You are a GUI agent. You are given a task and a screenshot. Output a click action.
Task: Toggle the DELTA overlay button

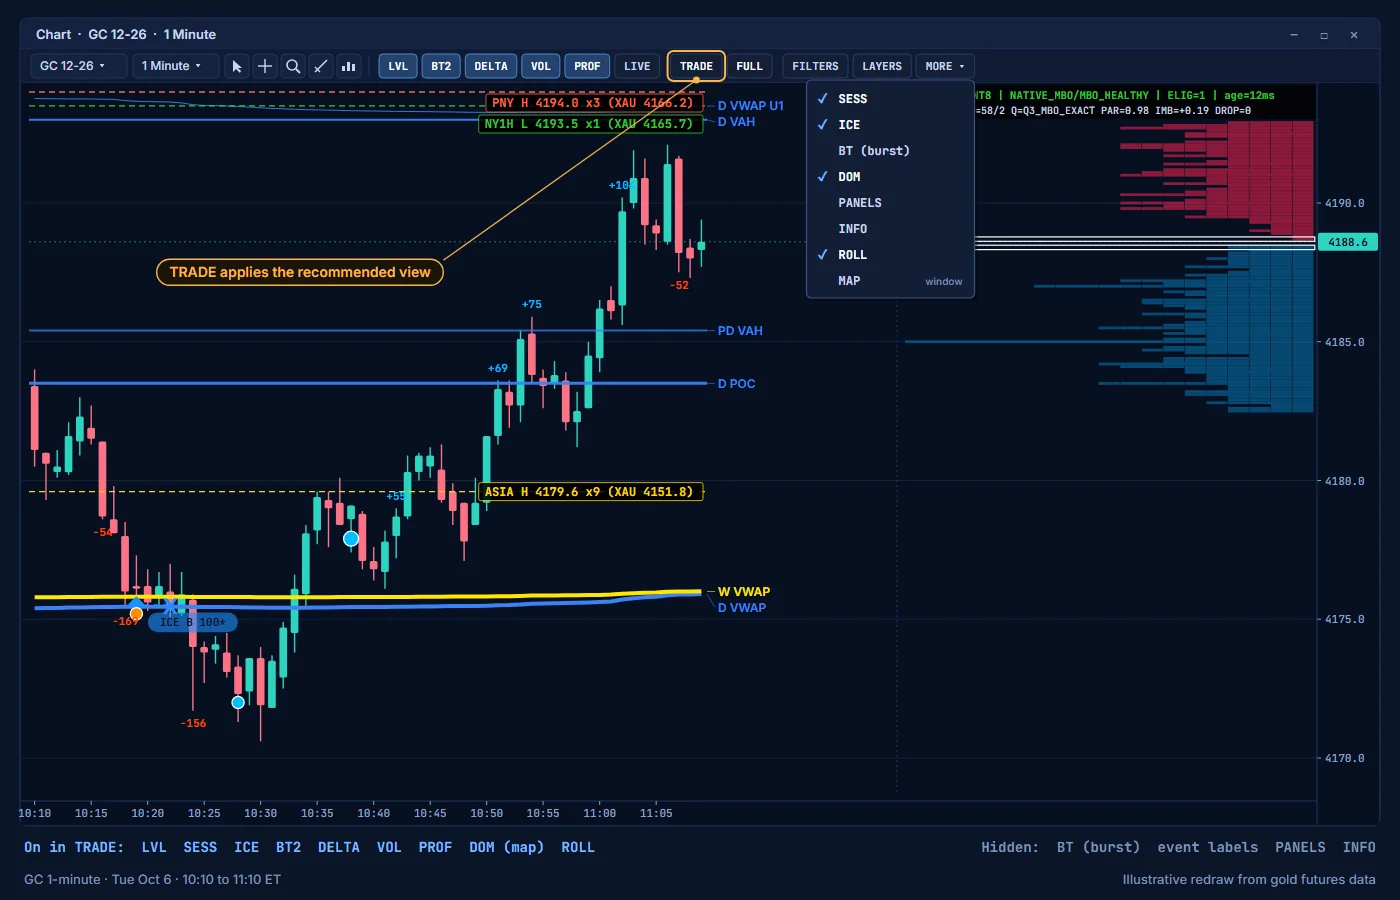point(491,66)
